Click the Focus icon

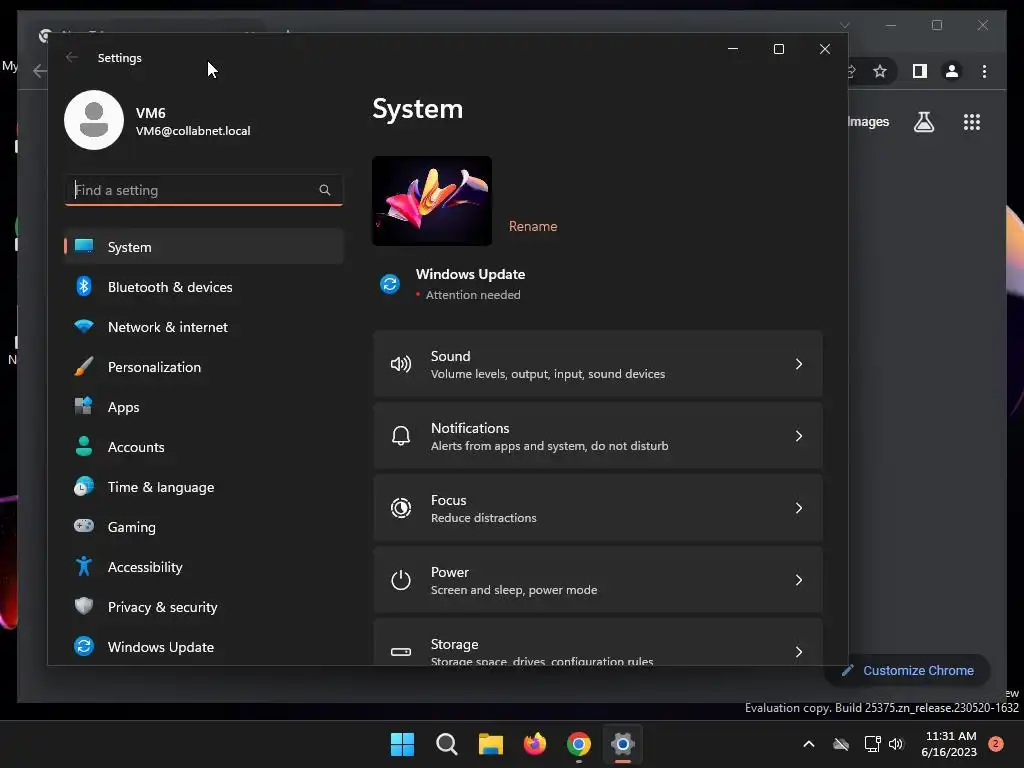click(400, 507)
